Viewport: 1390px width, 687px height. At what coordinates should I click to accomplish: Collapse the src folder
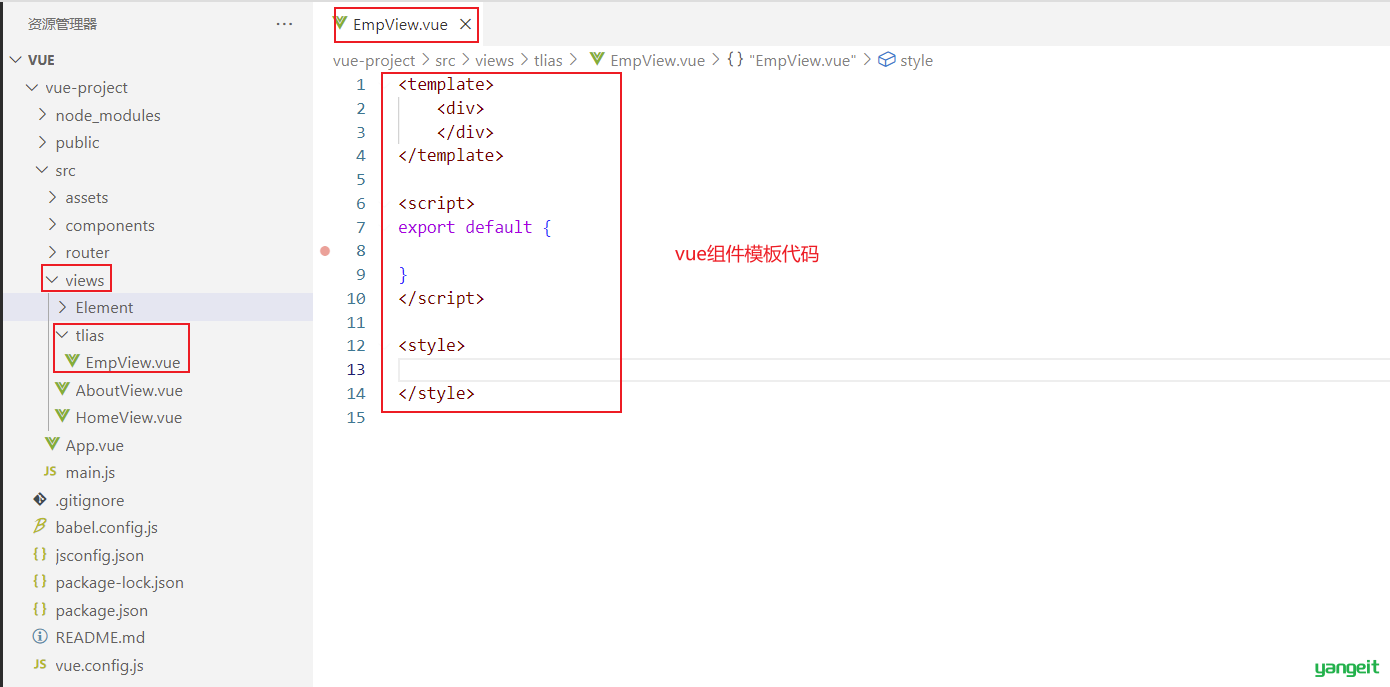pyautogui.click(x=43, y=170)
